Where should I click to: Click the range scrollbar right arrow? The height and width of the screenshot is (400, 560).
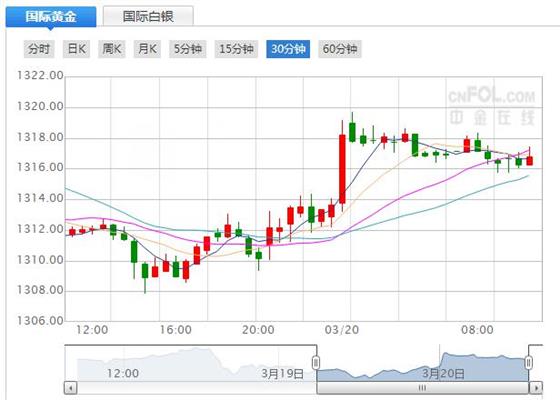[535, 388]
